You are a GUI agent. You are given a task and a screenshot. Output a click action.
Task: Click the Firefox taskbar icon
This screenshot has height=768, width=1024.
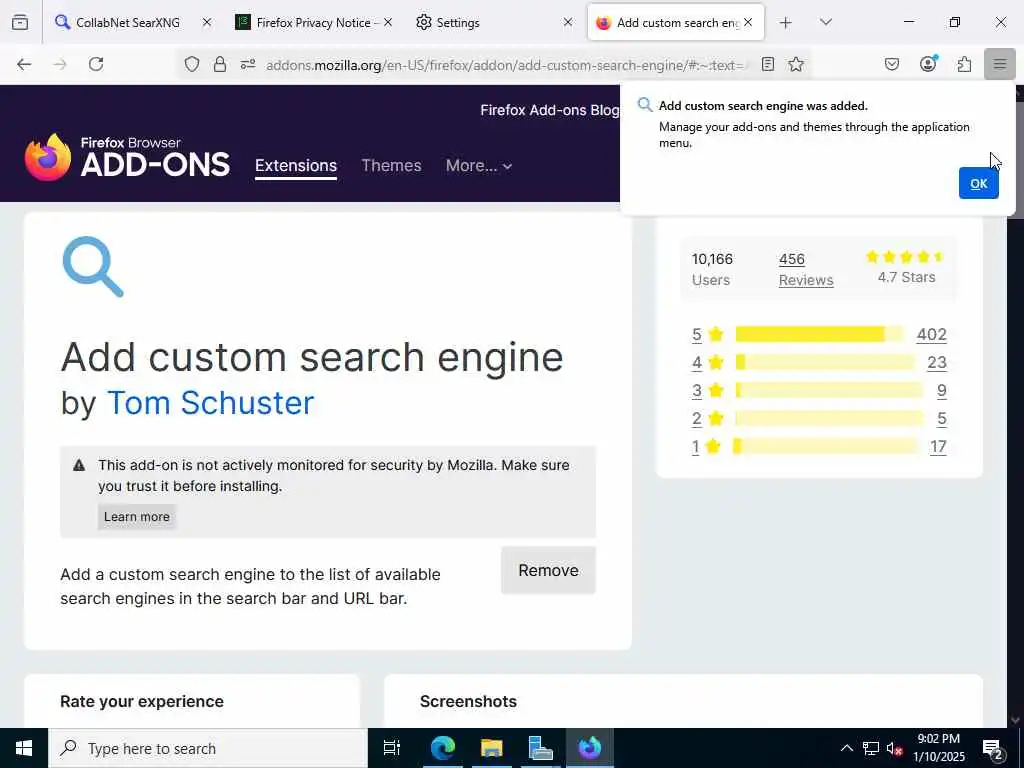[x=590, y=748]
